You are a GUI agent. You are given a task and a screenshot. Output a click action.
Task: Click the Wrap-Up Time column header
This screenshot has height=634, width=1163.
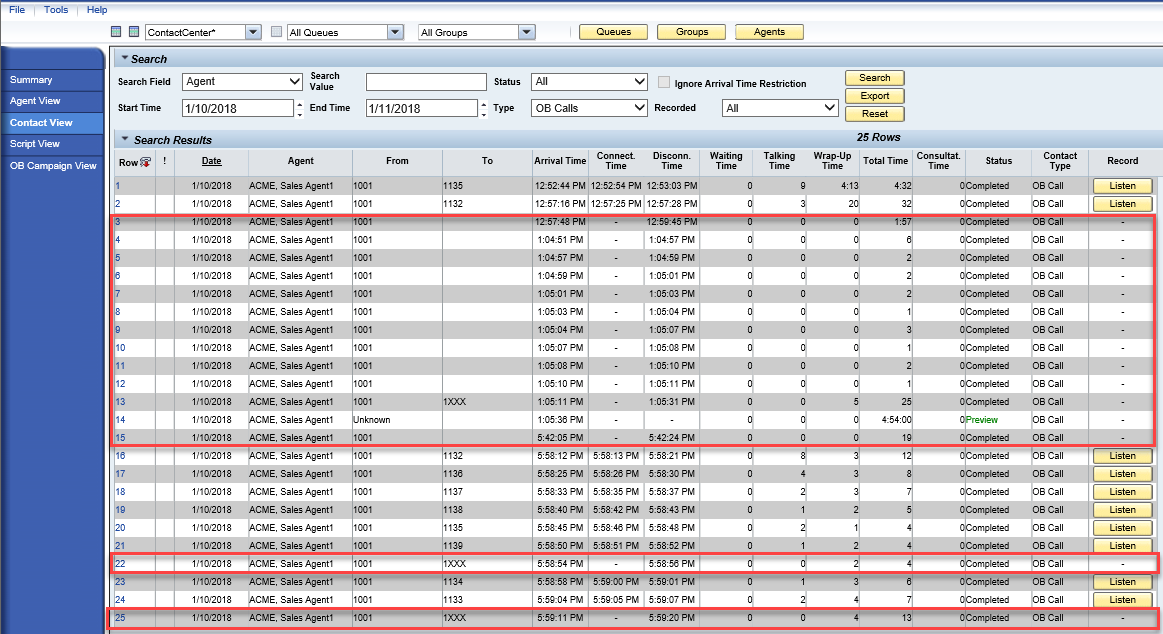pos(832,161)
